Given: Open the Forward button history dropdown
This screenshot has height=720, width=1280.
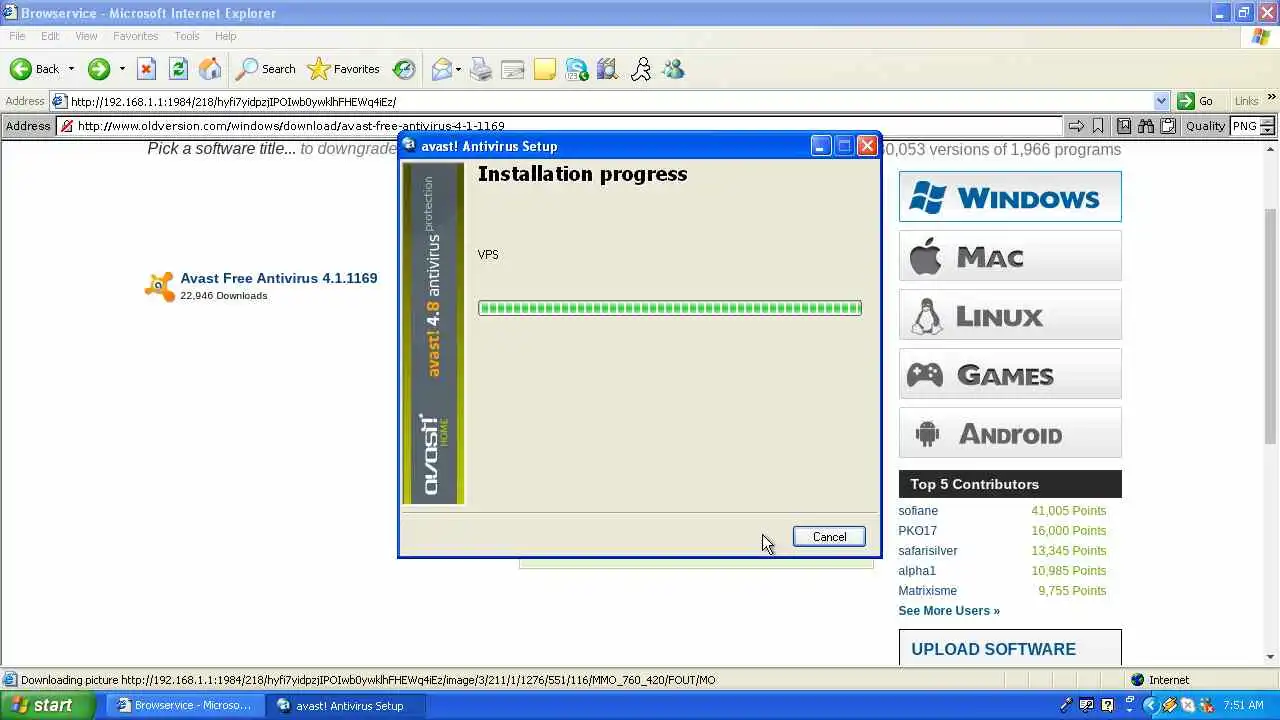Looking at the screenshot, I should click(122, 69).
